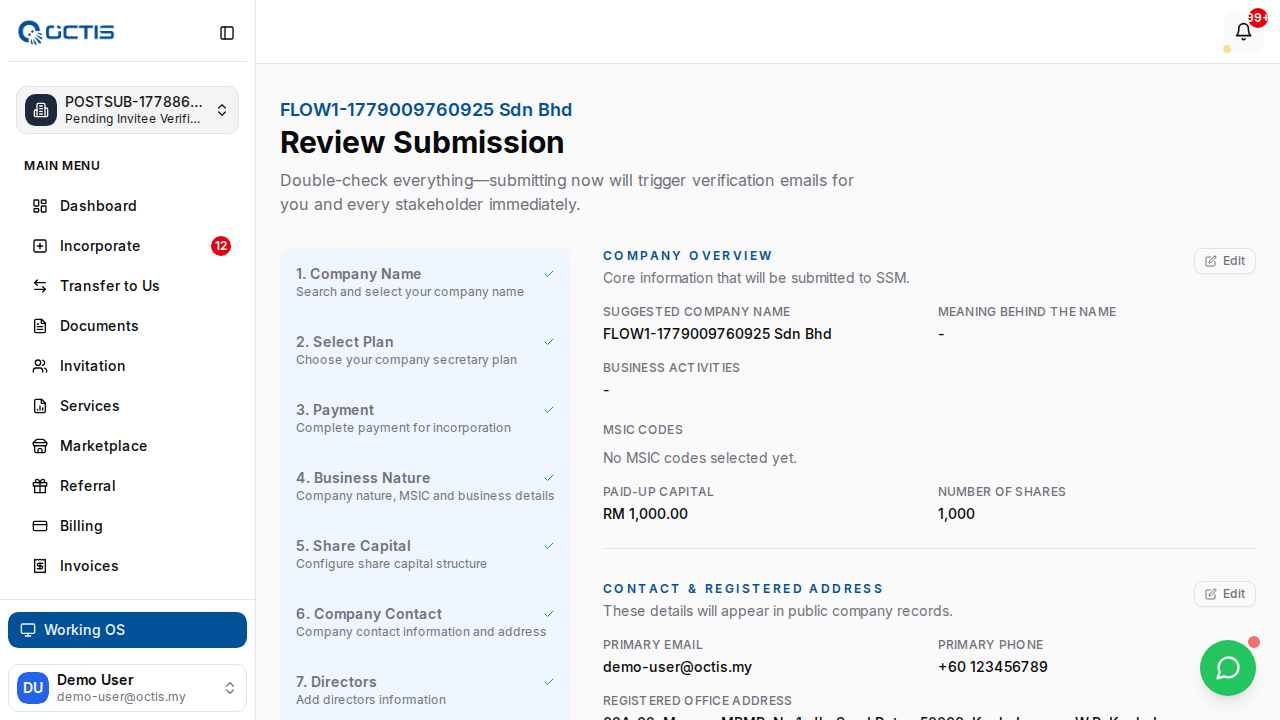
Task: Open Invitation menu item
Action: pyautogui.click(x=127, y=366)
